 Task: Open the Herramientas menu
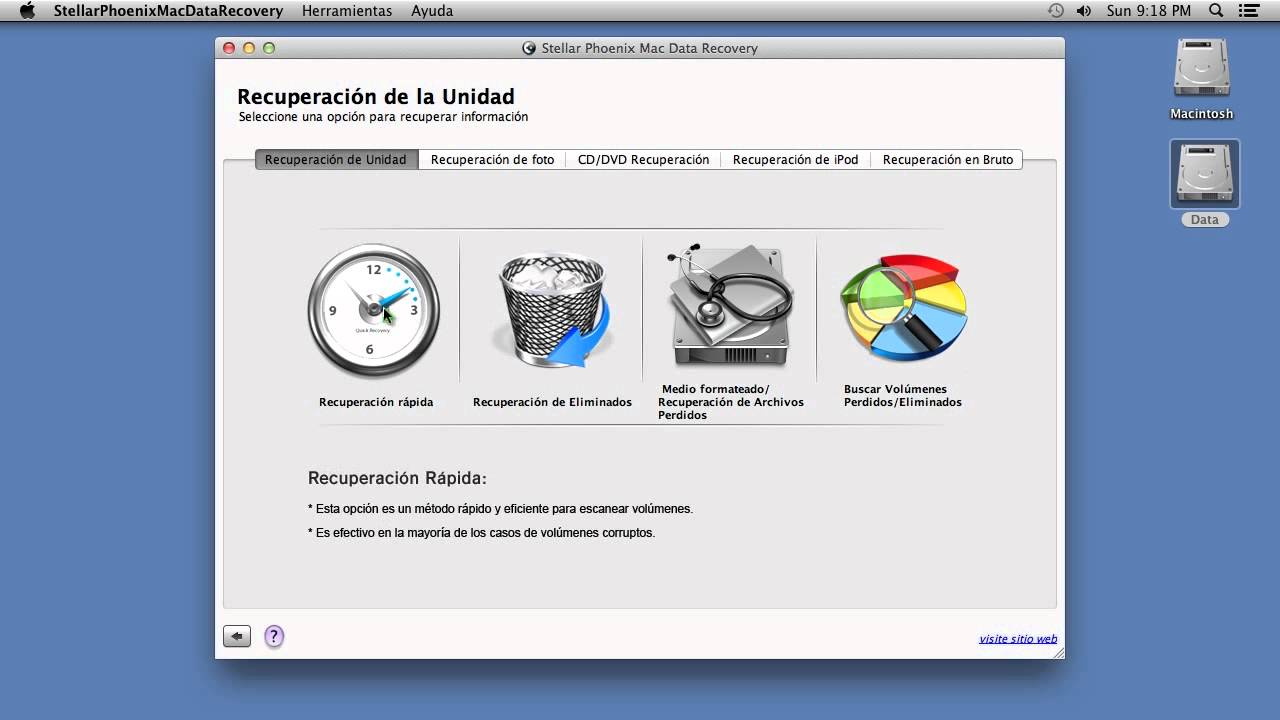[347, 11]
